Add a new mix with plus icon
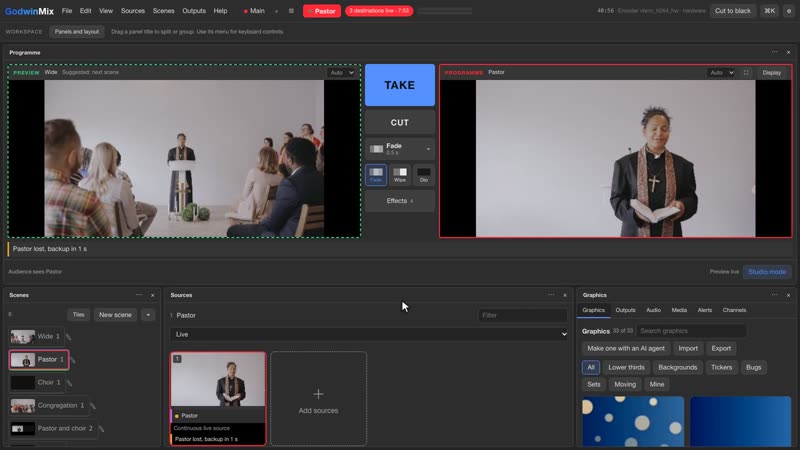 [277, 11]
